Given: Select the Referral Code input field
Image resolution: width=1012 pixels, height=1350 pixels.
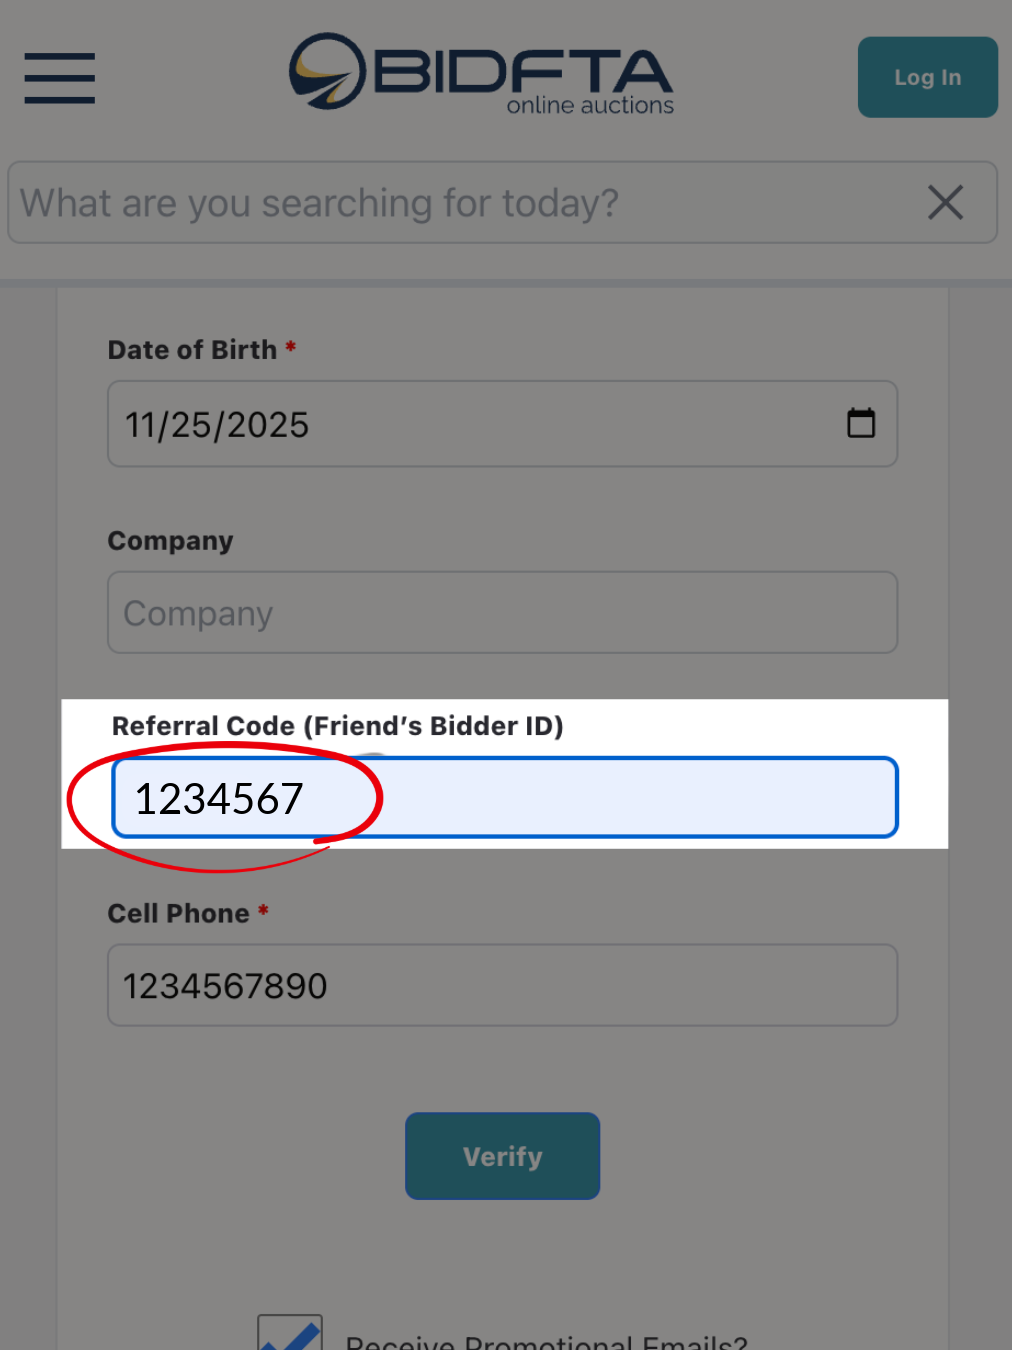Looking at the screenshot, I should pos(600,798).
